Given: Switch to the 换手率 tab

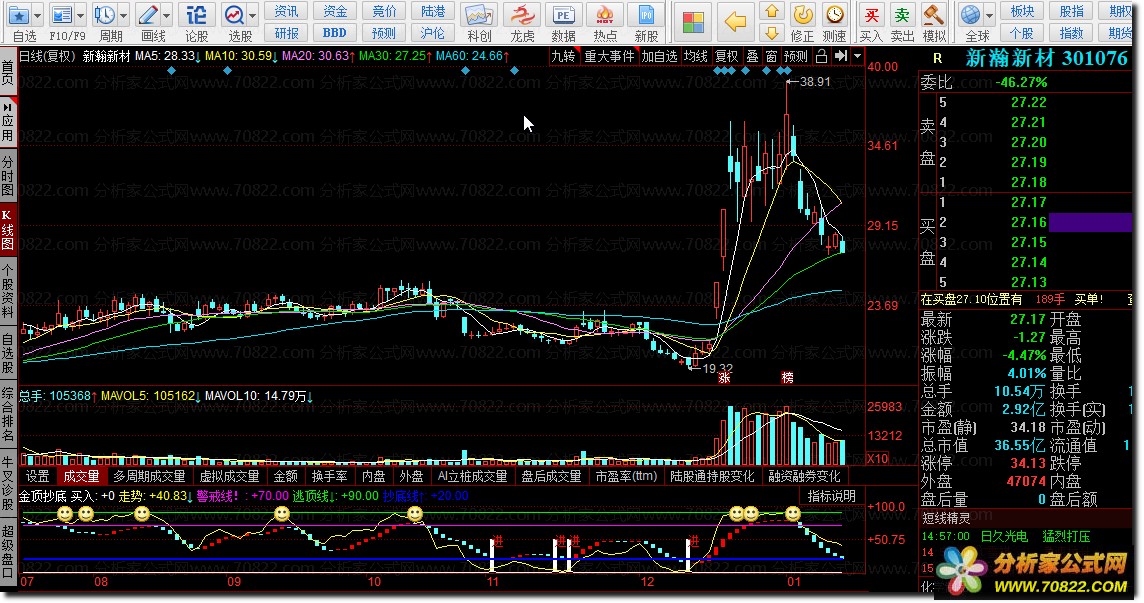Looking at the screenshot, I should tap(330, 477).
